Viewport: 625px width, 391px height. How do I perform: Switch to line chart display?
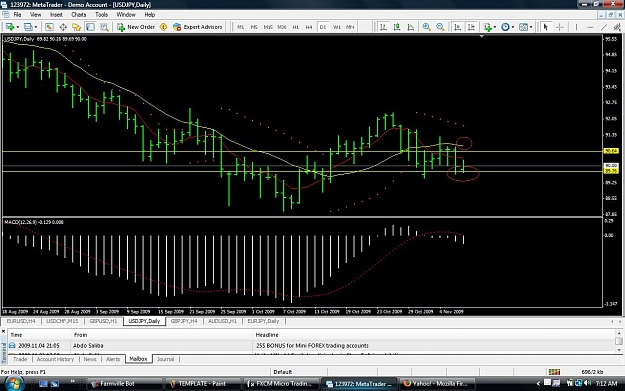click(x=411, y=27)
